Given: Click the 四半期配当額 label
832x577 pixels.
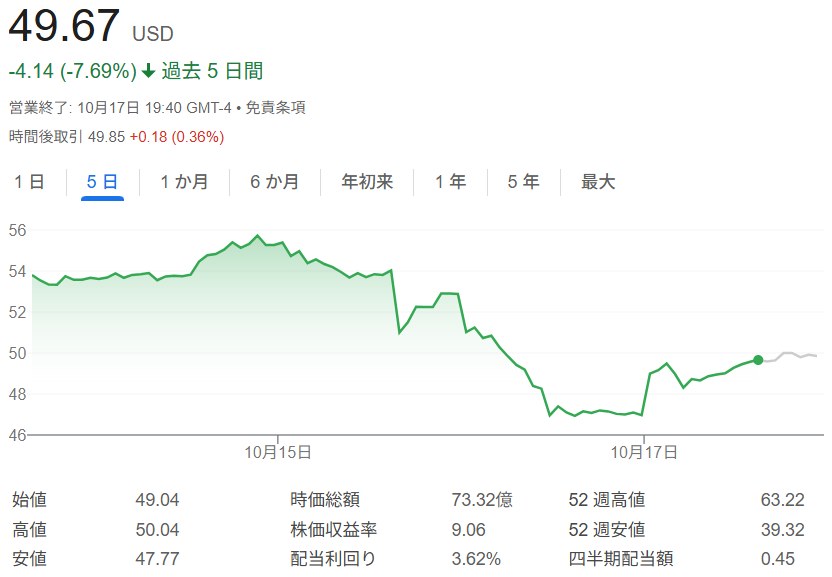Looking at the screenshot, I should [x=620, y=559].
